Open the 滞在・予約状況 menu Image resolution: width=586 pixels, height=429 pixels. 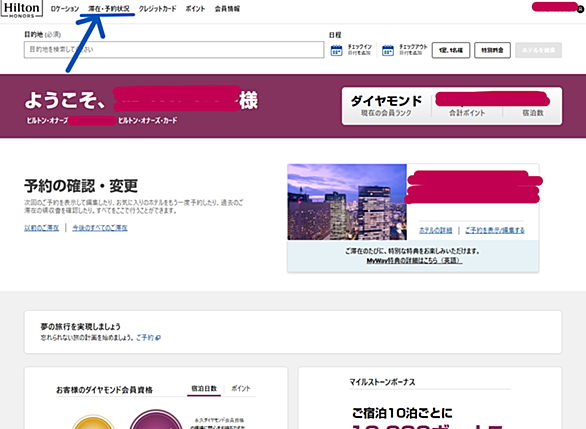(x=109, y=9)
